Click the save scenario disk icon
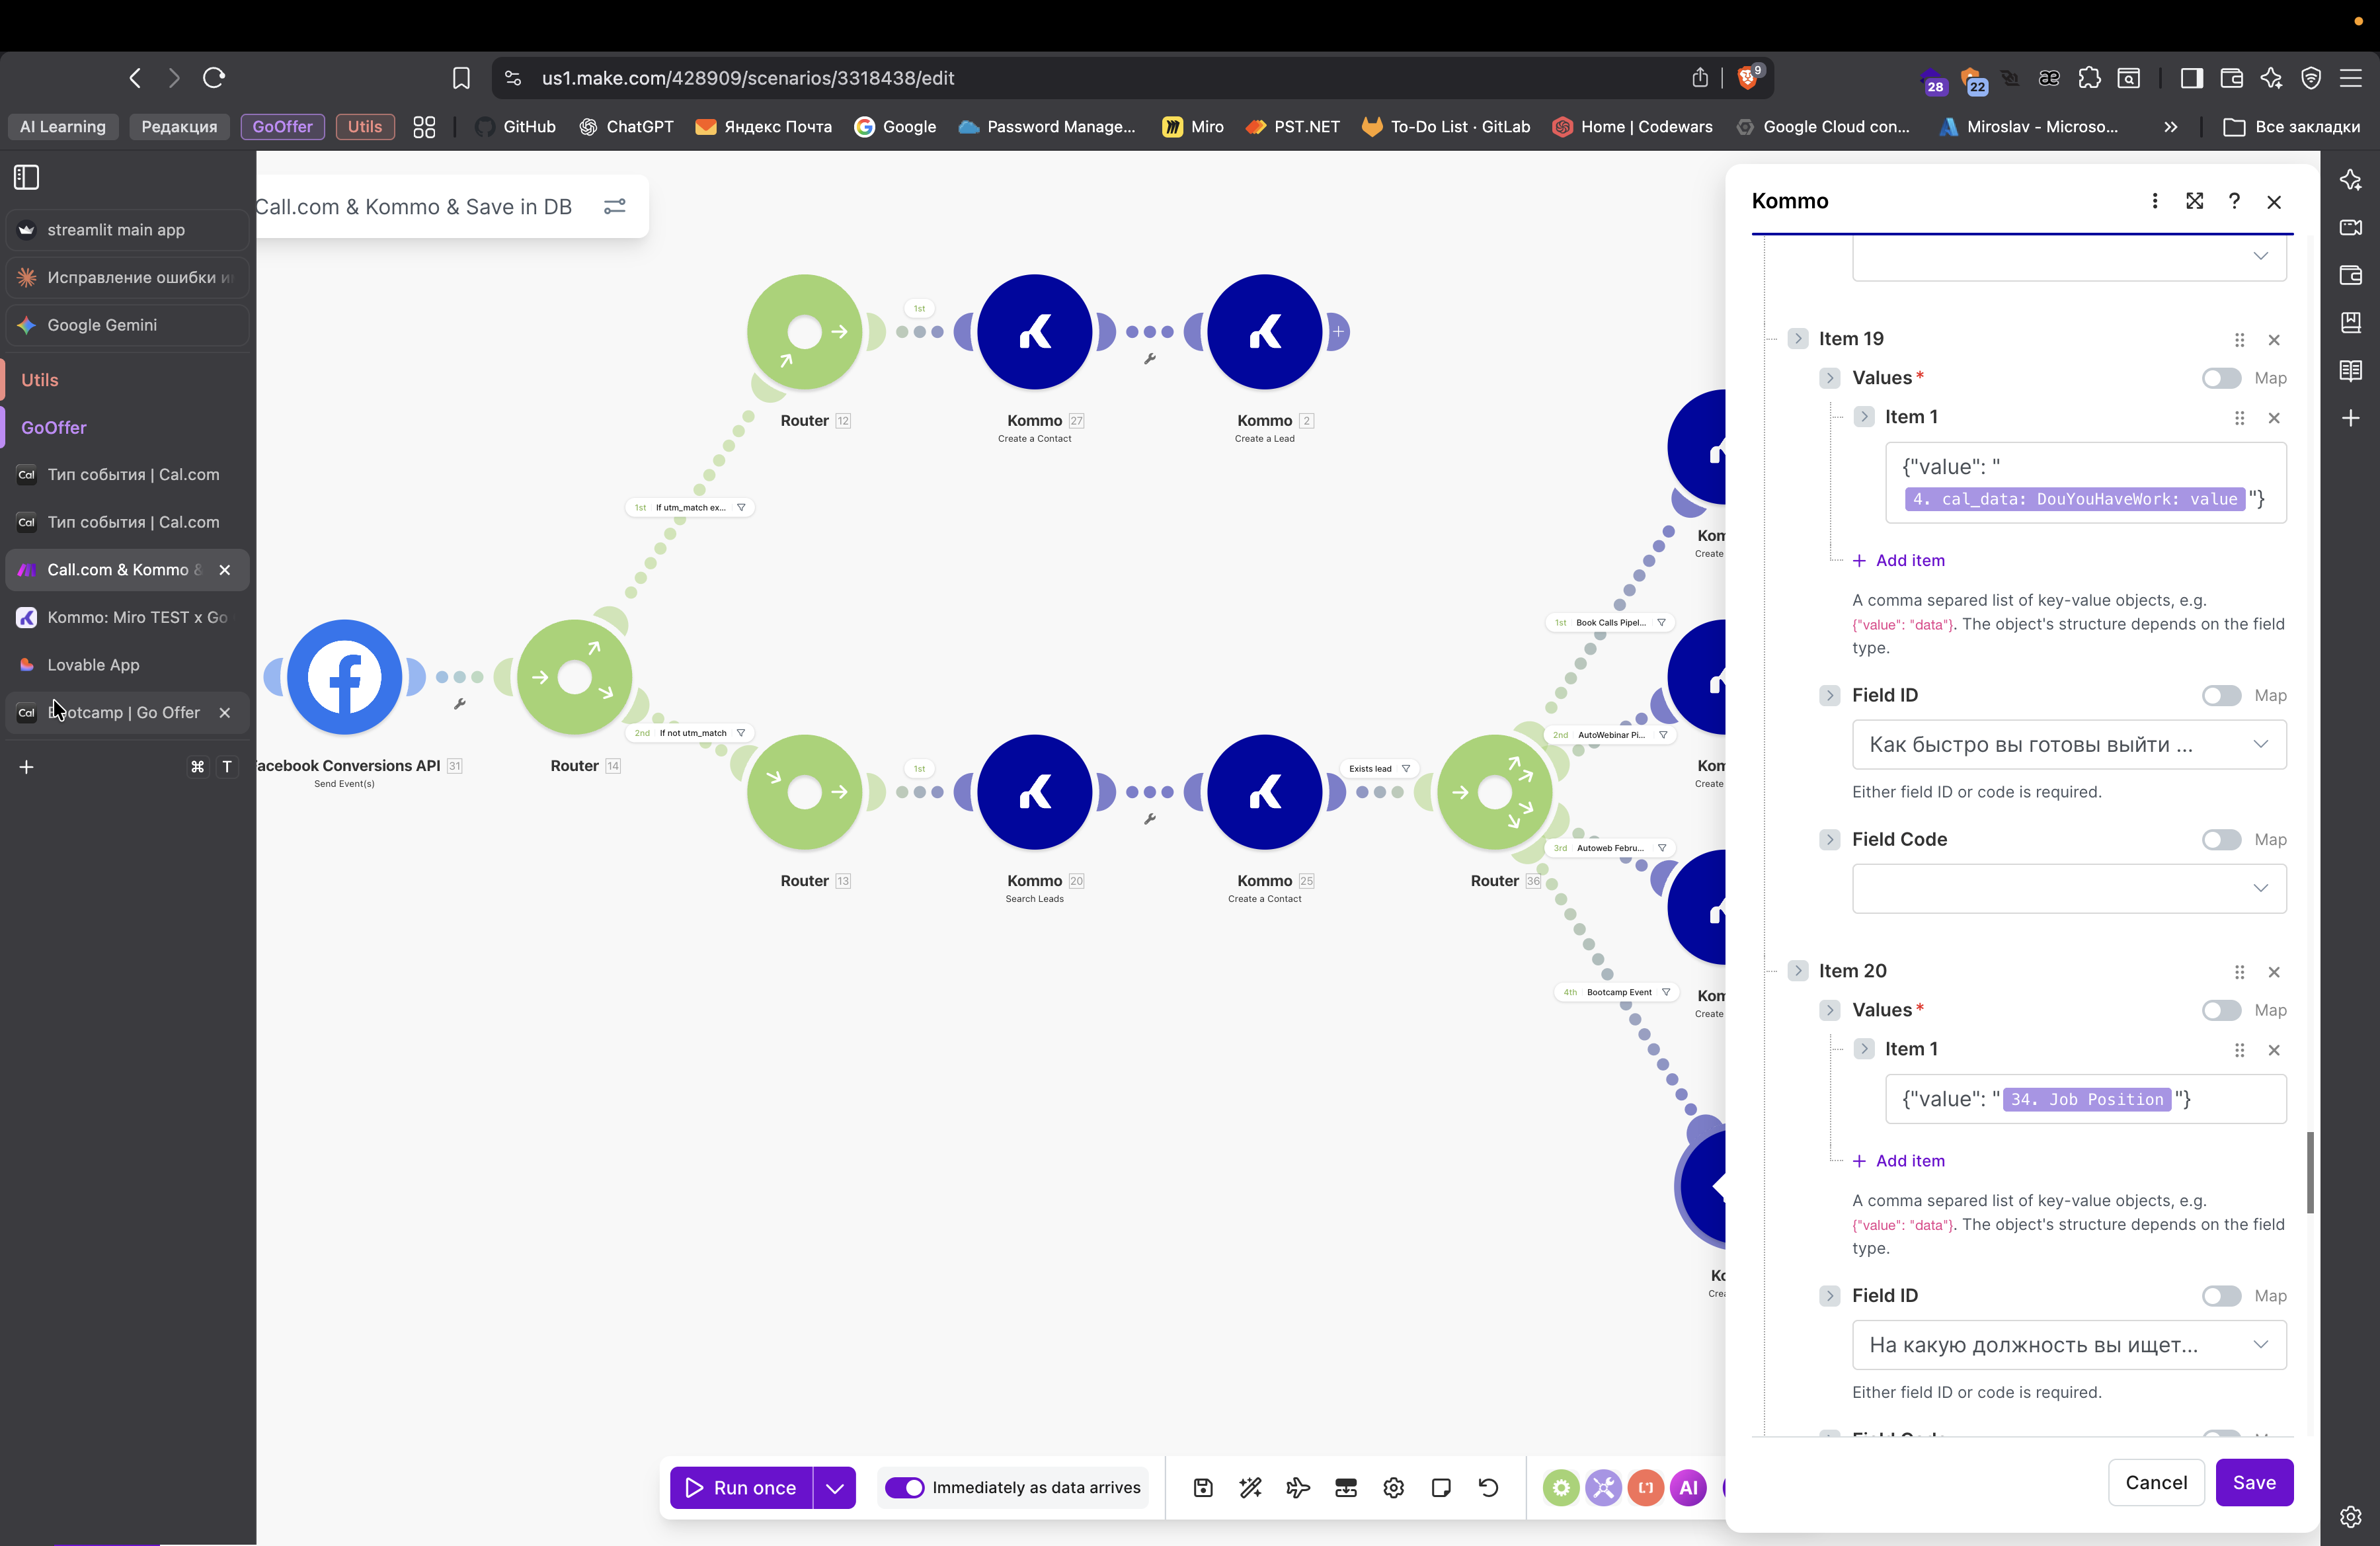This screenshot has height=1546, width=2380. 1203,1488
